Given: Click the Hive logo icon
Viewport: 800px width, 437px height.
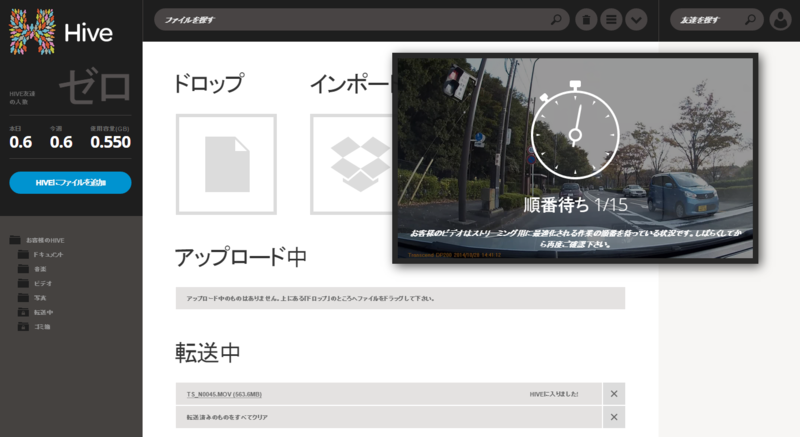Looking at the screenshot, I should click(32, 32).
